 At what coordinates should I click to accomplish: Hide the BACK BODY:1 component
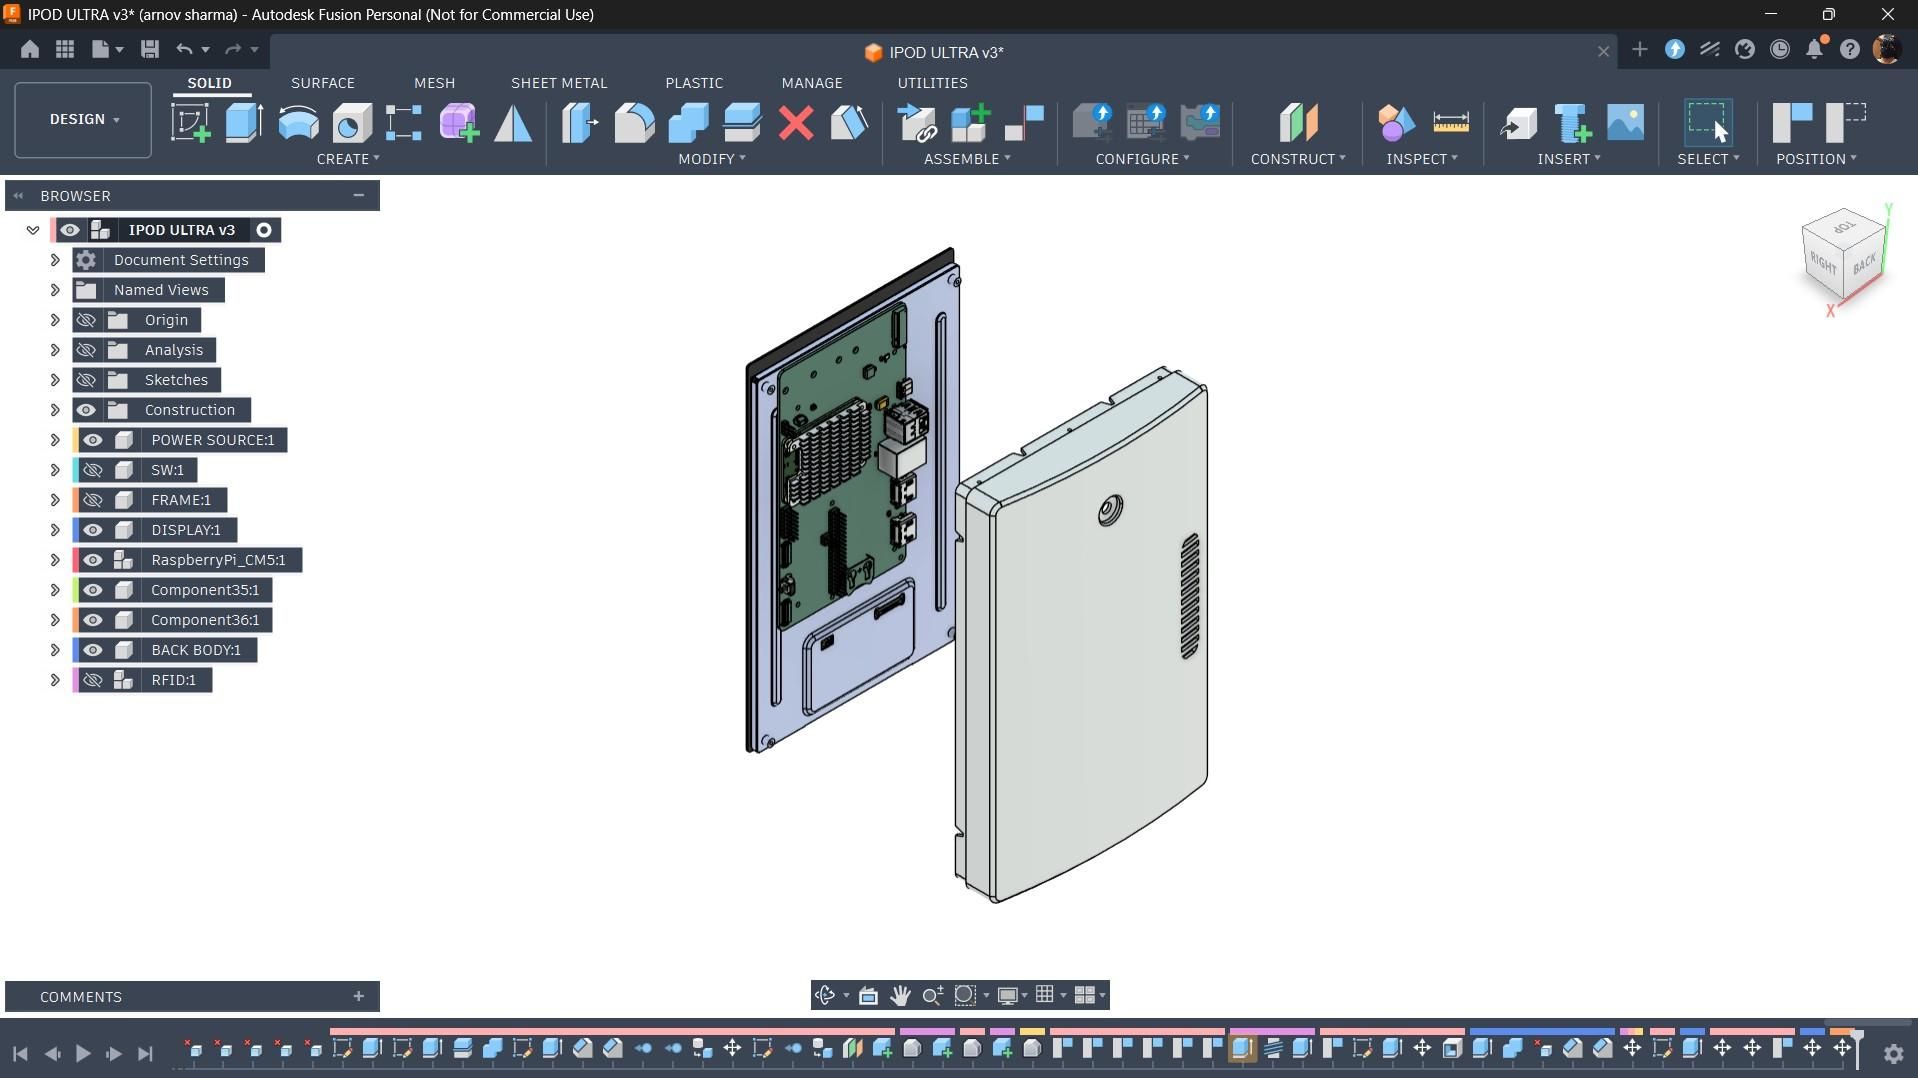pyautogui.click(x=93, y=650)
